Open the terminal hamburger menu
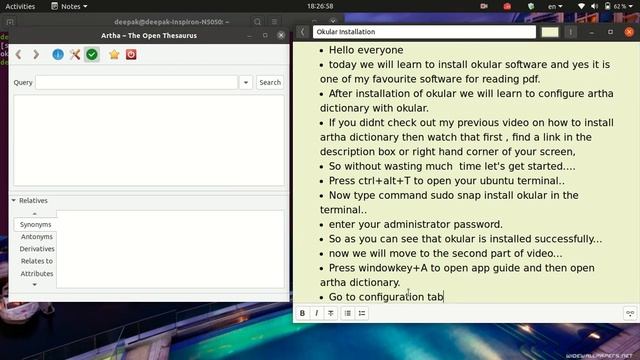Viewport: 640px width, 360px height. (274, 22)
